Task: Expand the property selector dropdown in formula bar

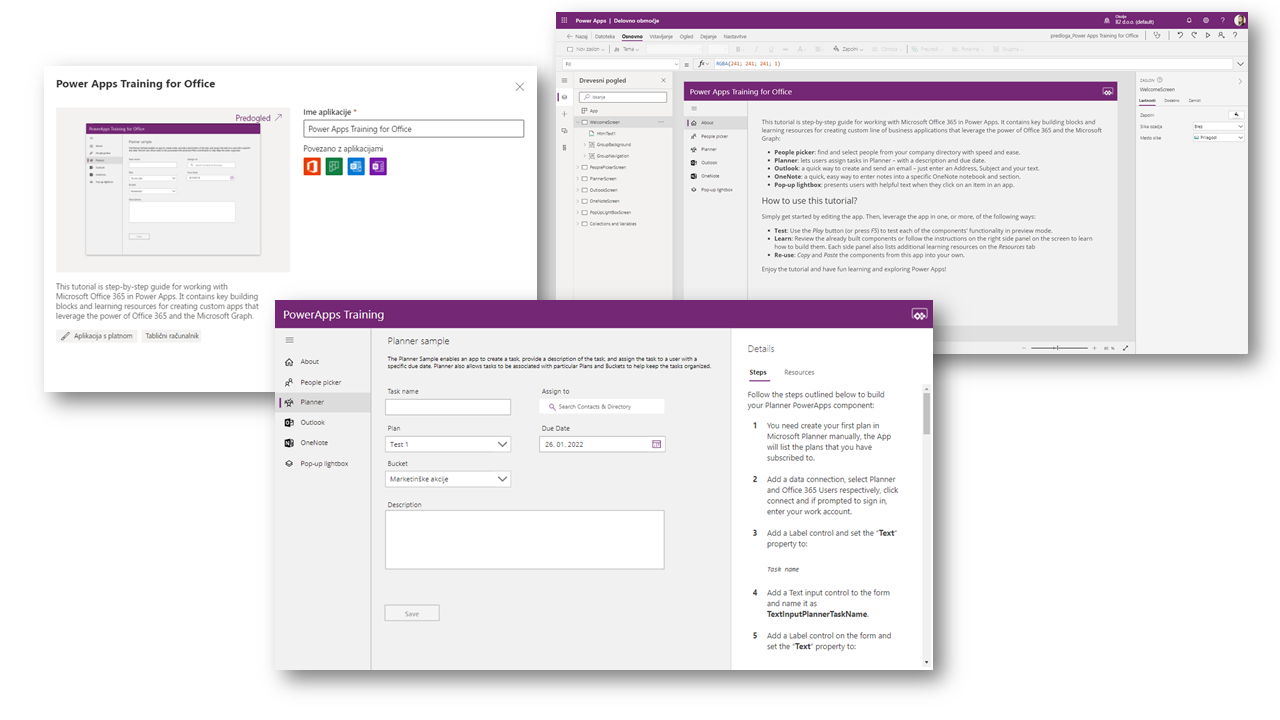Action: [x=675, y=64]
